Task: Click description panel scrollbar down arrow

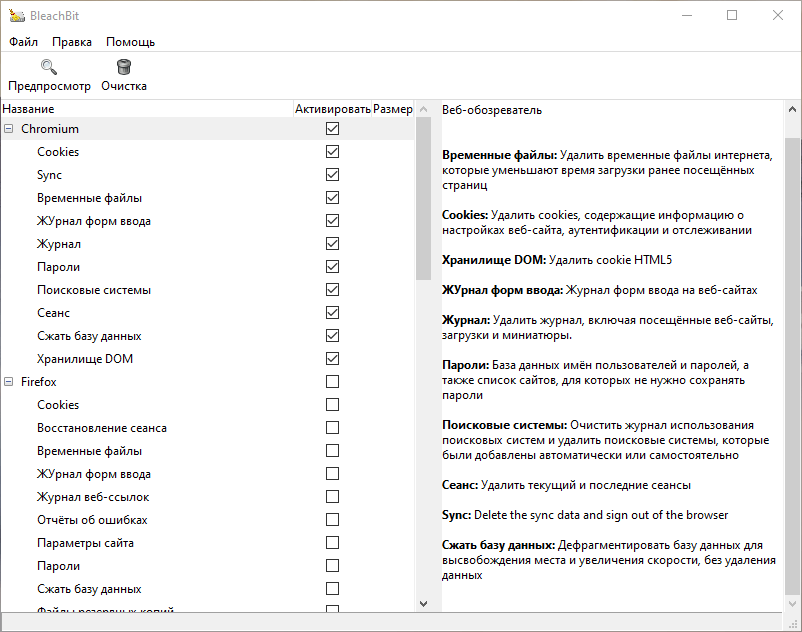Action: (792, 603)
